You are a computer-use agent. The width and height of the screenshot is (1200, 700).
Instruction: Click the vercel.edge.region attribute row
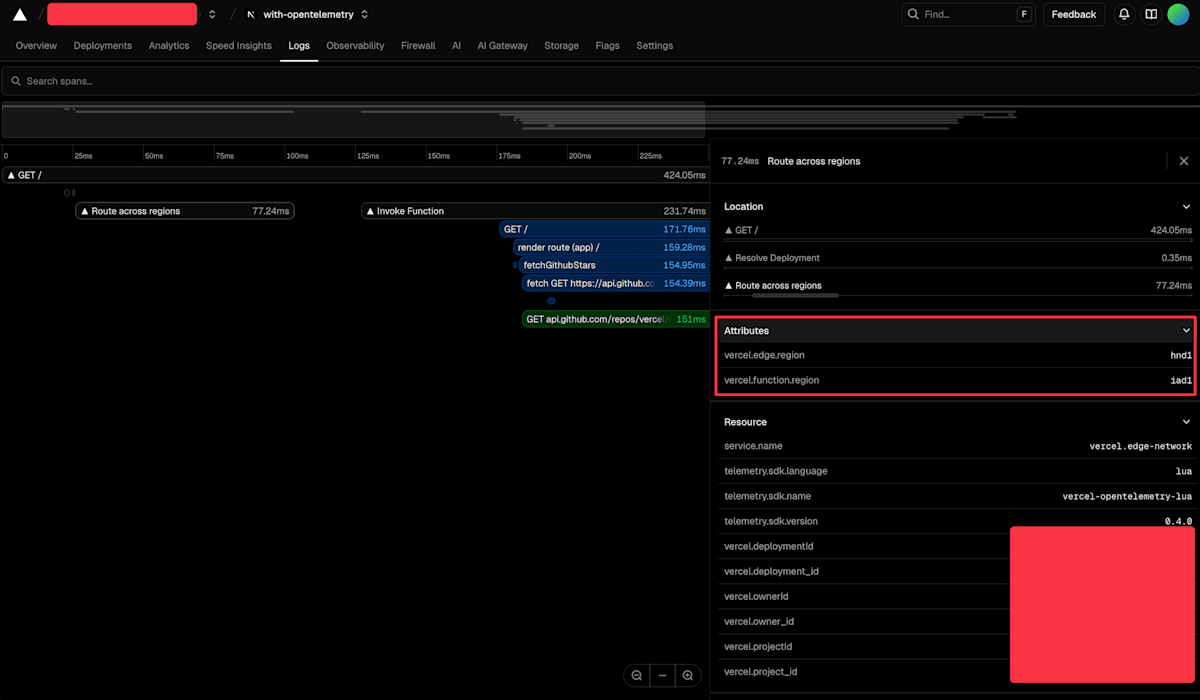pos(958,355)
